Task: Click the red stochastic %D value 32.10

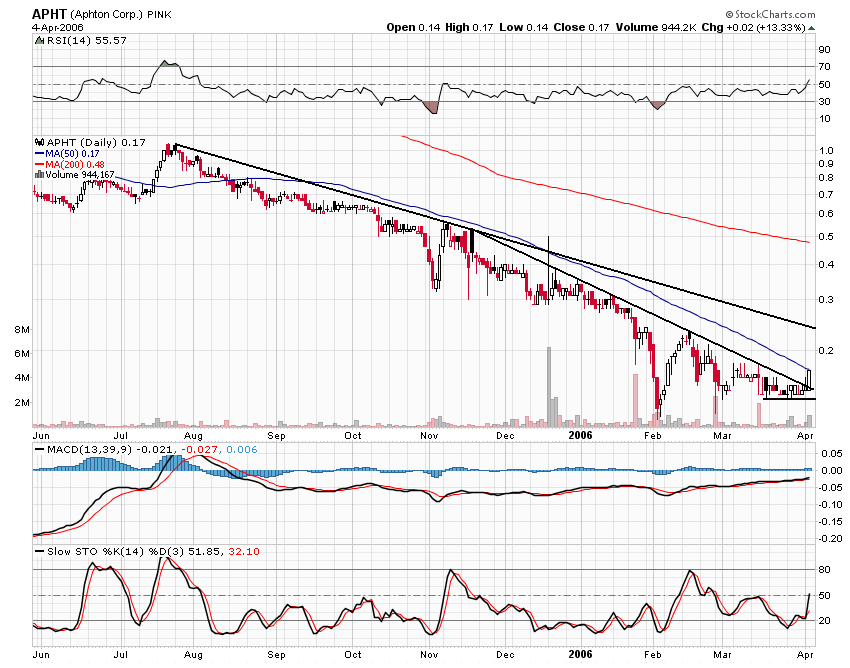Action: click(x=244, y=551)
